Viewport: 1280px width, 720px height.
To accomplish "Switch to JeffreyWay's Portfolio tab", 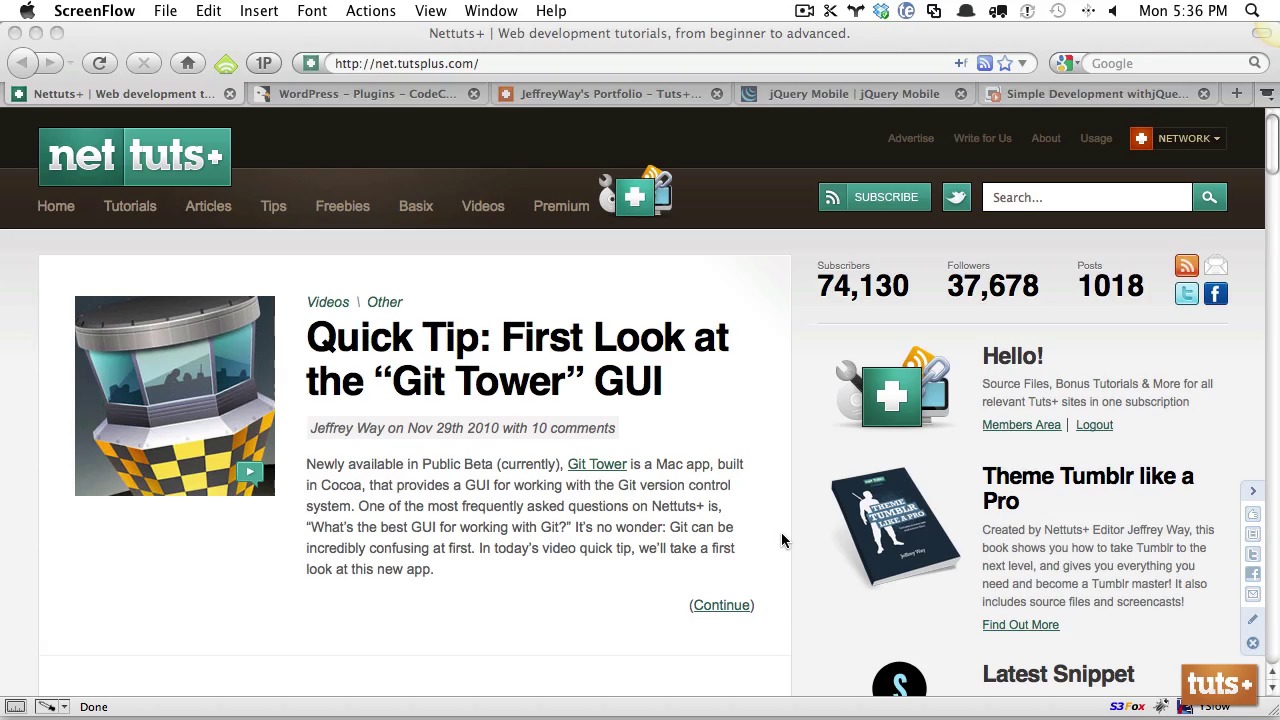I will [610, 94].
